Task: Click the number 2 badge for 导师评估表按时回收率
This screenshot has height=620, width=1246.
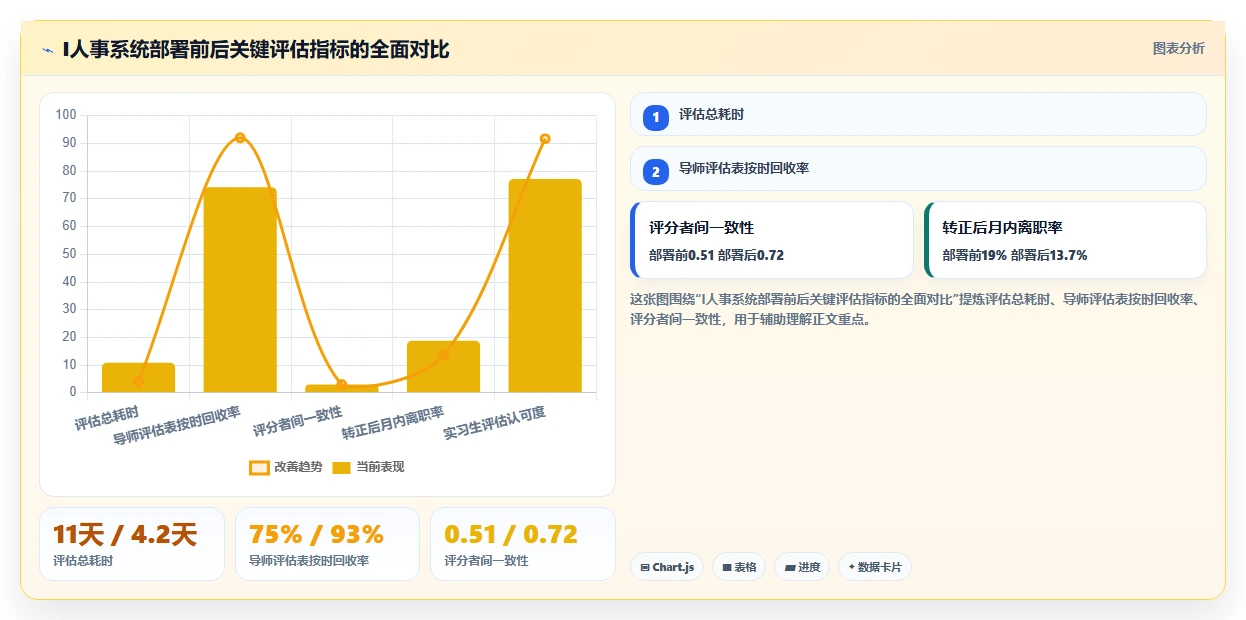Action: (x=656, y=172)
